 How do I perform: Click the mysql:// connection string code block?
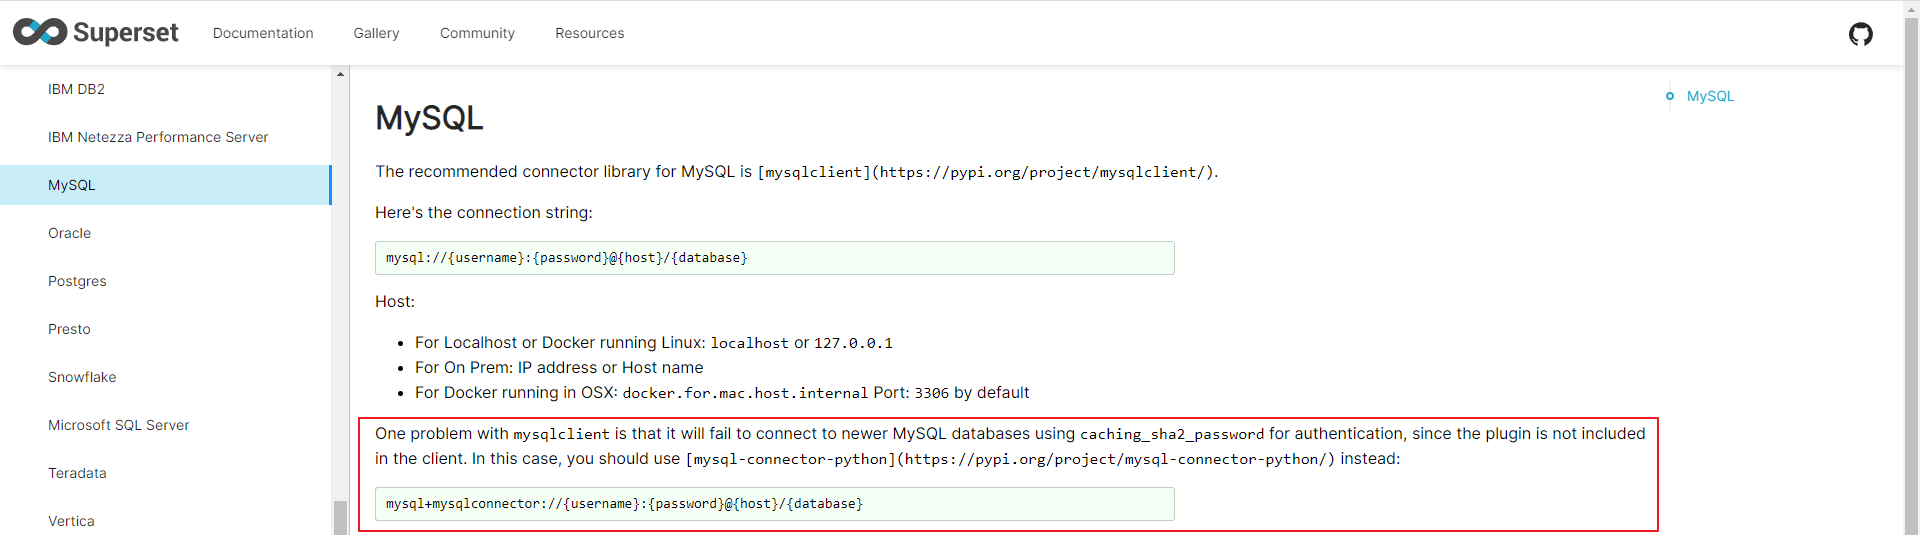pos(774,258)
